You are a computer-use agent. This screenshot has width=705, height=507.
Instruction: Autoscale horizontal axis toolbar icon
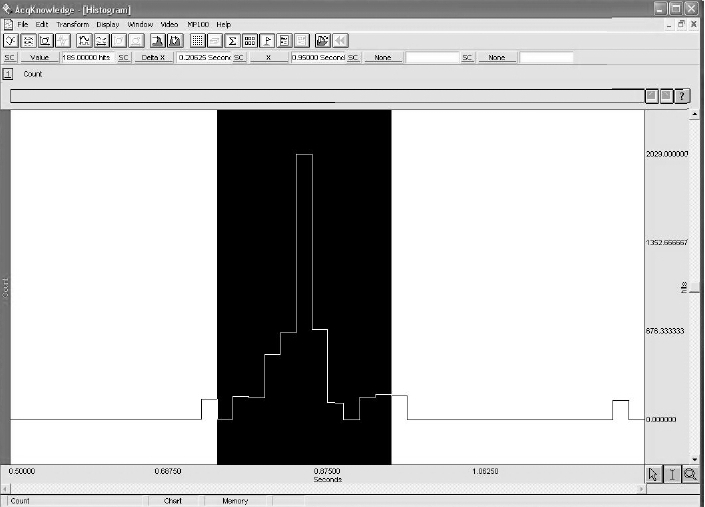102,41
